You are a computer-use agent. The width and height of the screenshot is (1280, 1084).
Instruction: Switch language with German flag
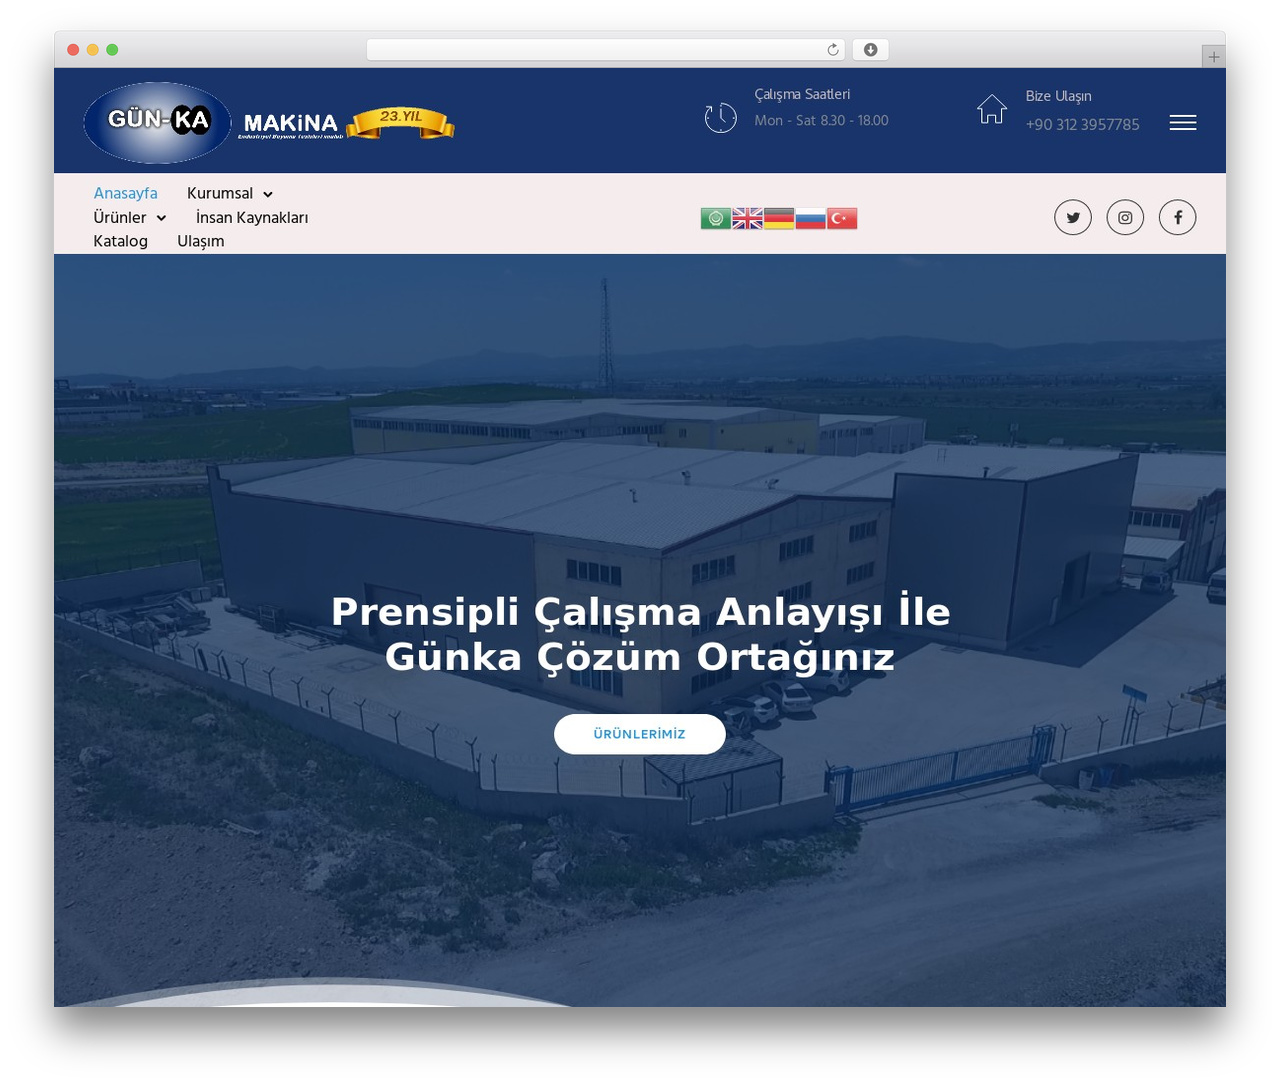pos(779,218)
